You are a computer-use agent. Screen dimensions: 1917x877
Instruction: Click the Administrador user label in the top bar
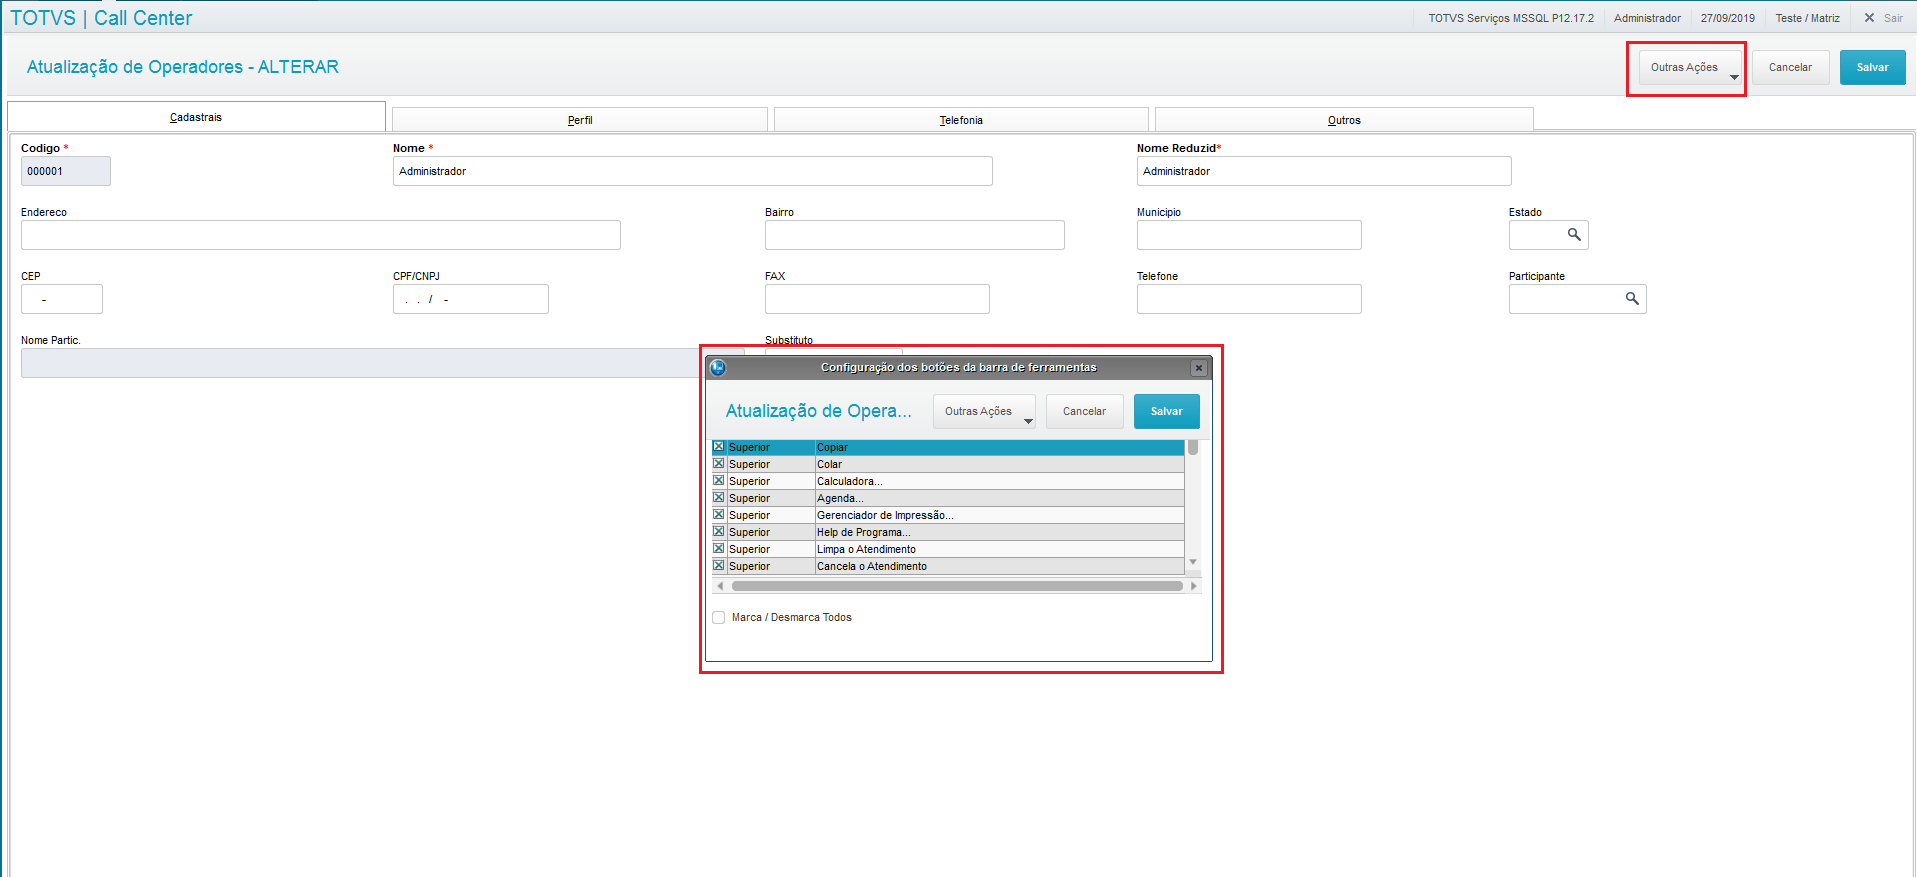pos(1647,18)
